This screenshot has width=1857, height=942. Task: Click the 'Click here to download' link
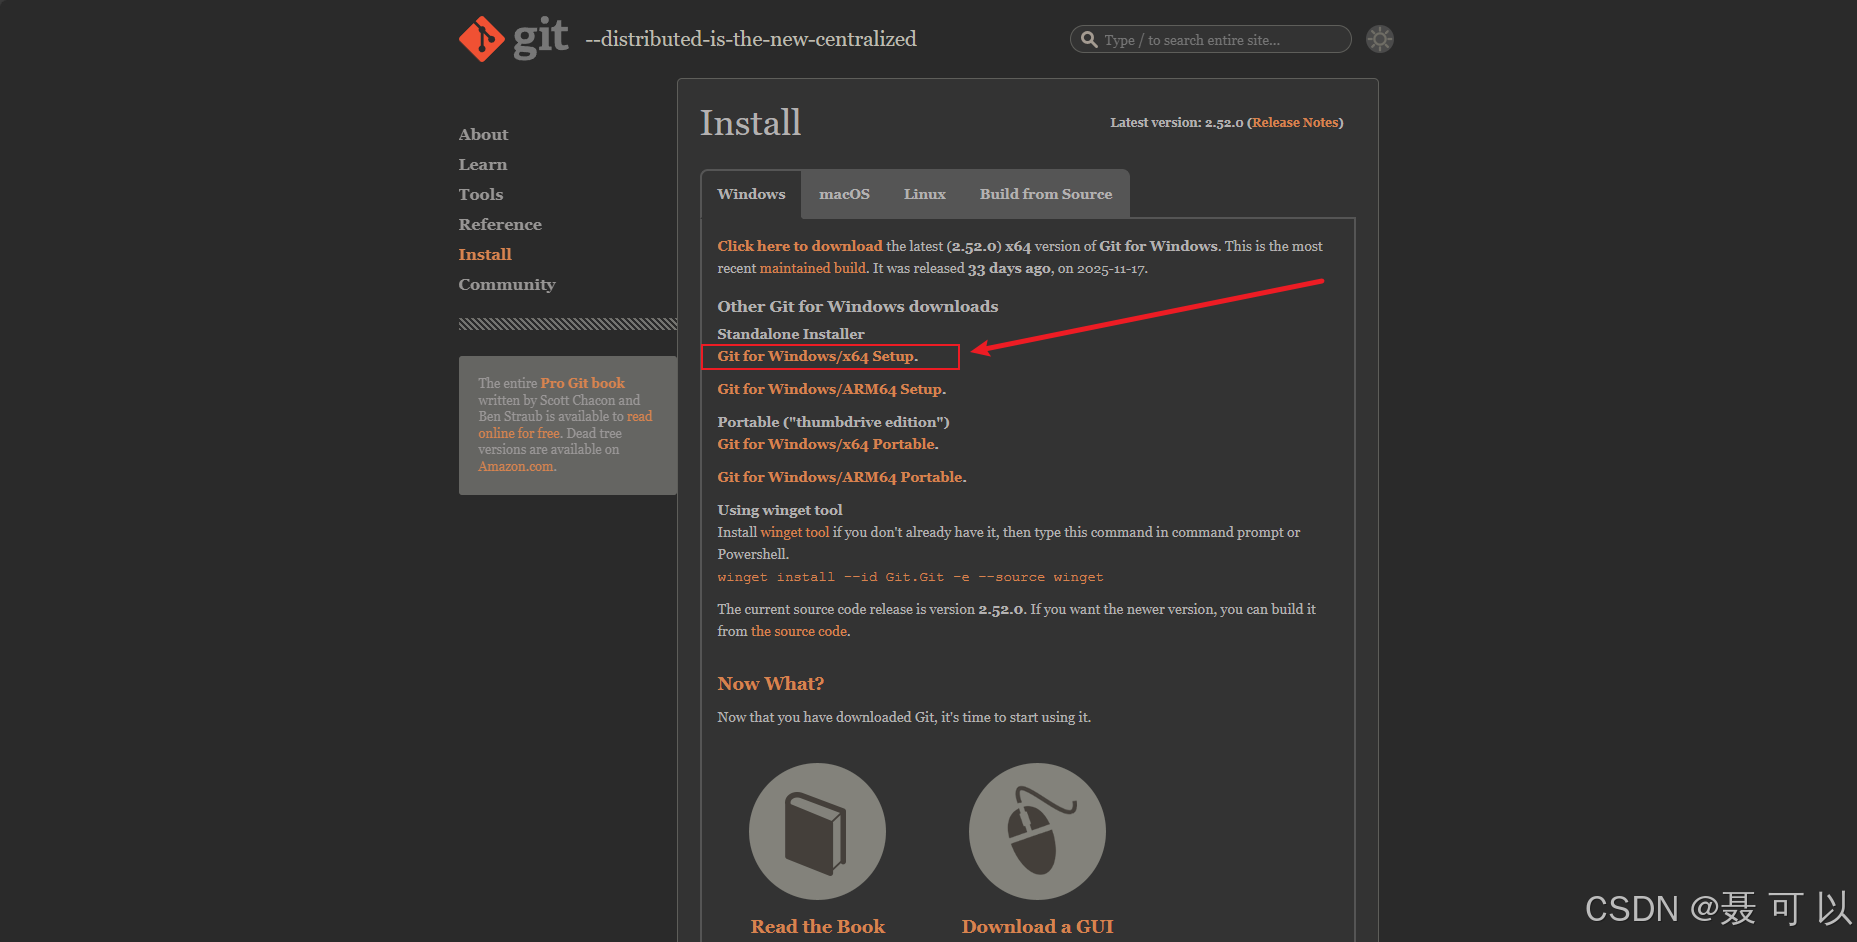tap(800, 246)
